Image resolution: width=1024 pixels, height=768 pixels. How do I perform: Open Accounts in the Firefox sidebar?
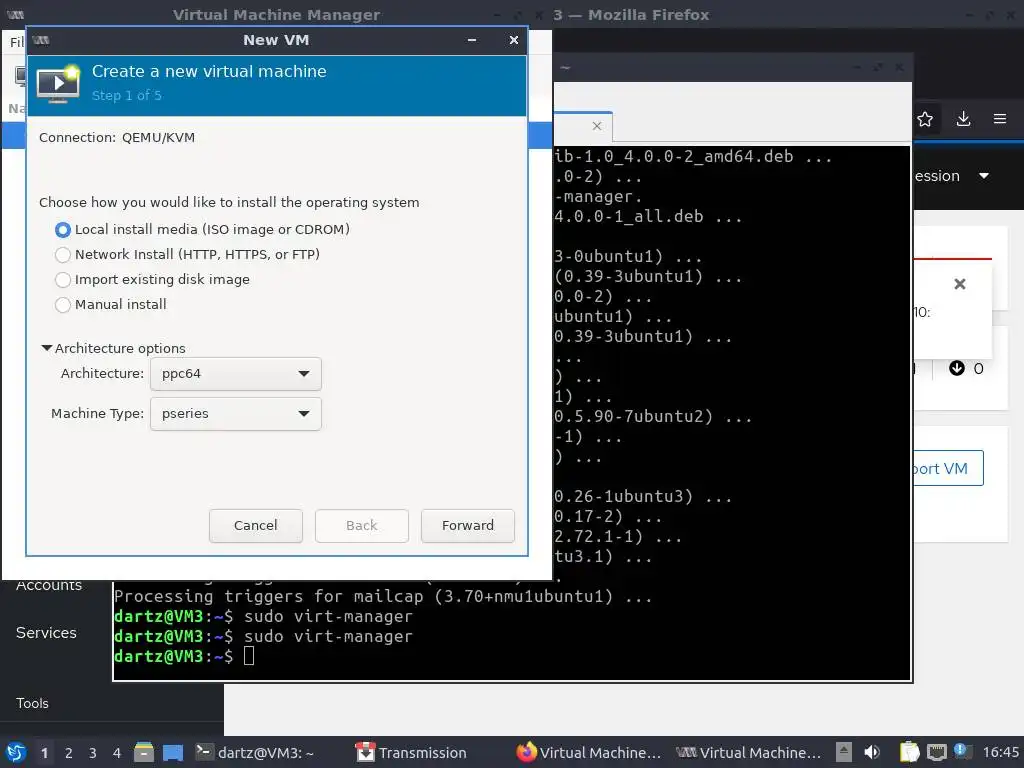49,585
